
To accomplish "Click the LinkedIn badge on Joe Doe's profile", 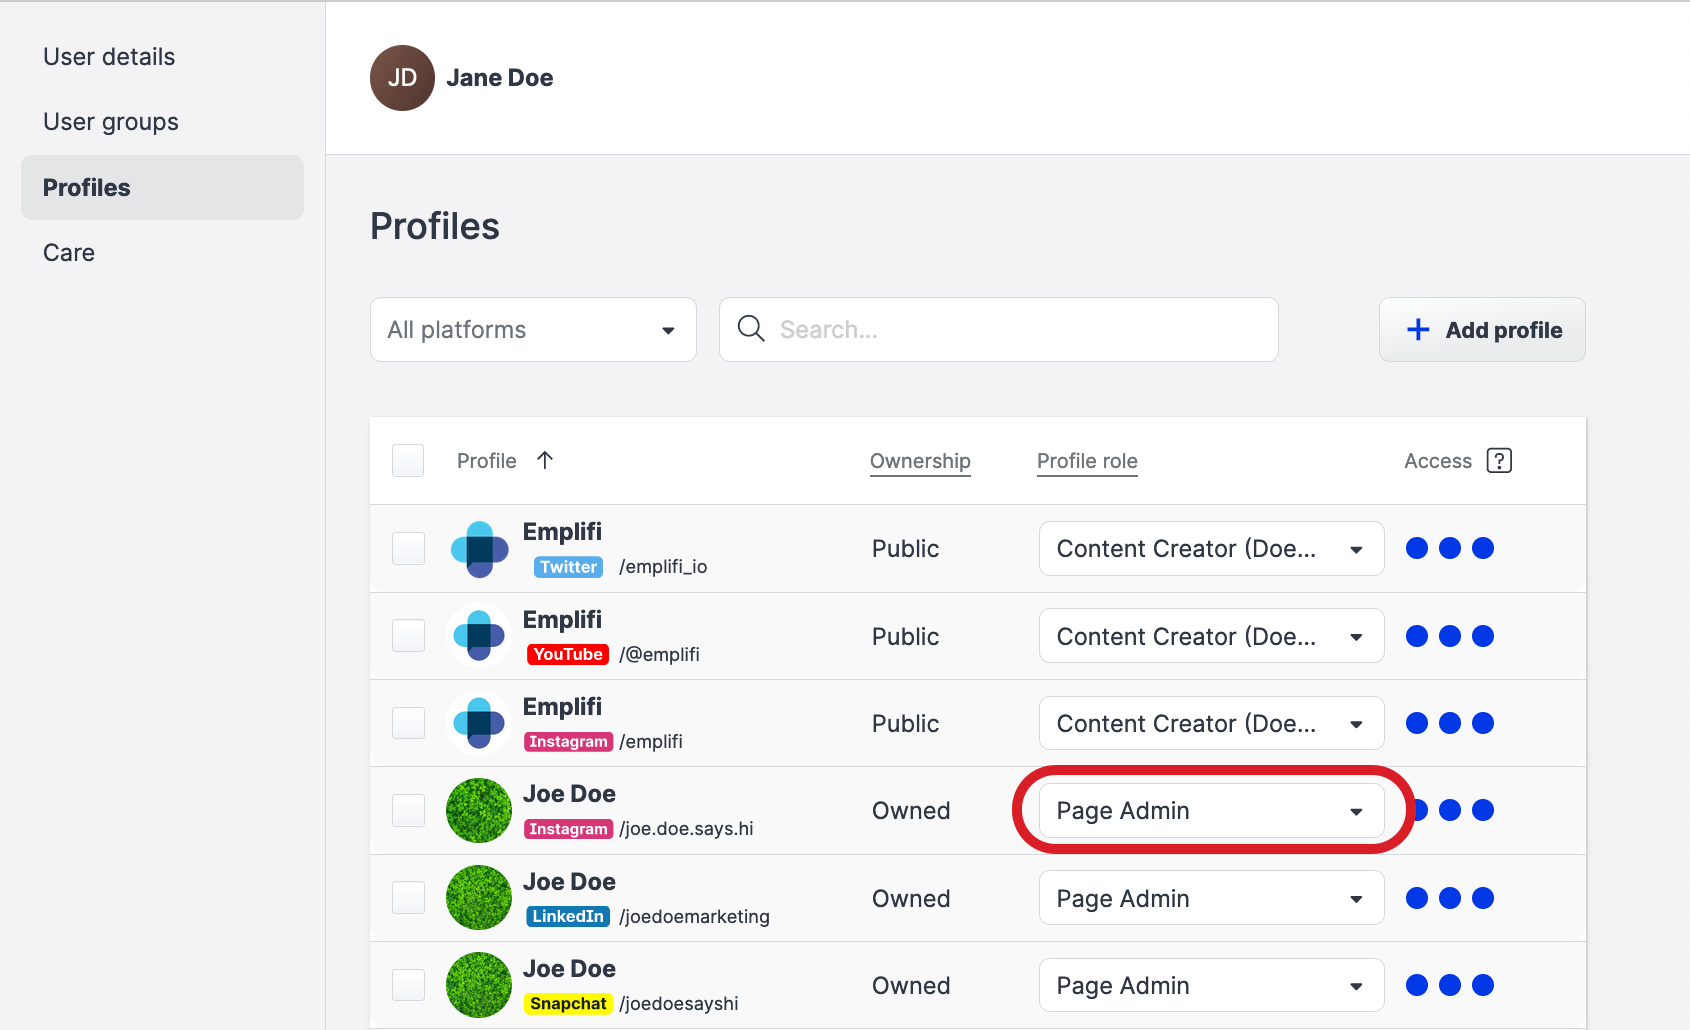I will click(x=567, y=915).
